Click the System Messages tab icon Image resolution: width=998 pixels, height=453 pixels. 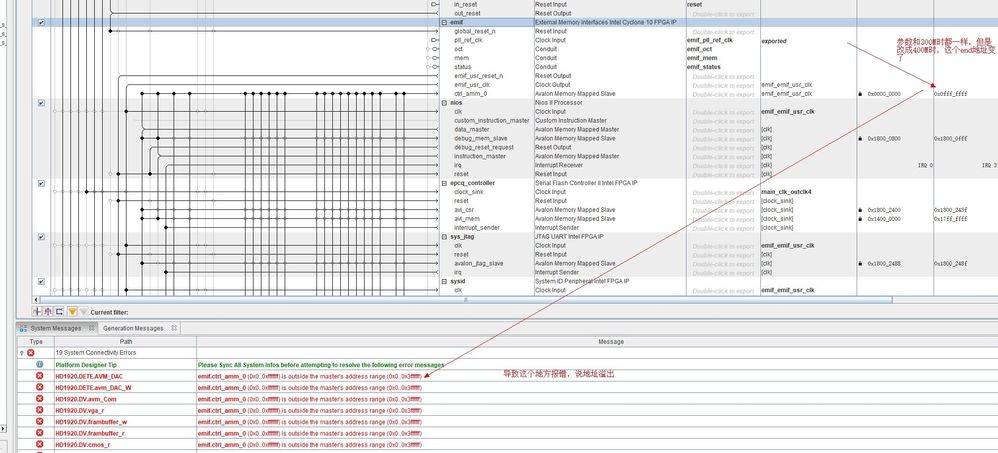coord(24,328)
